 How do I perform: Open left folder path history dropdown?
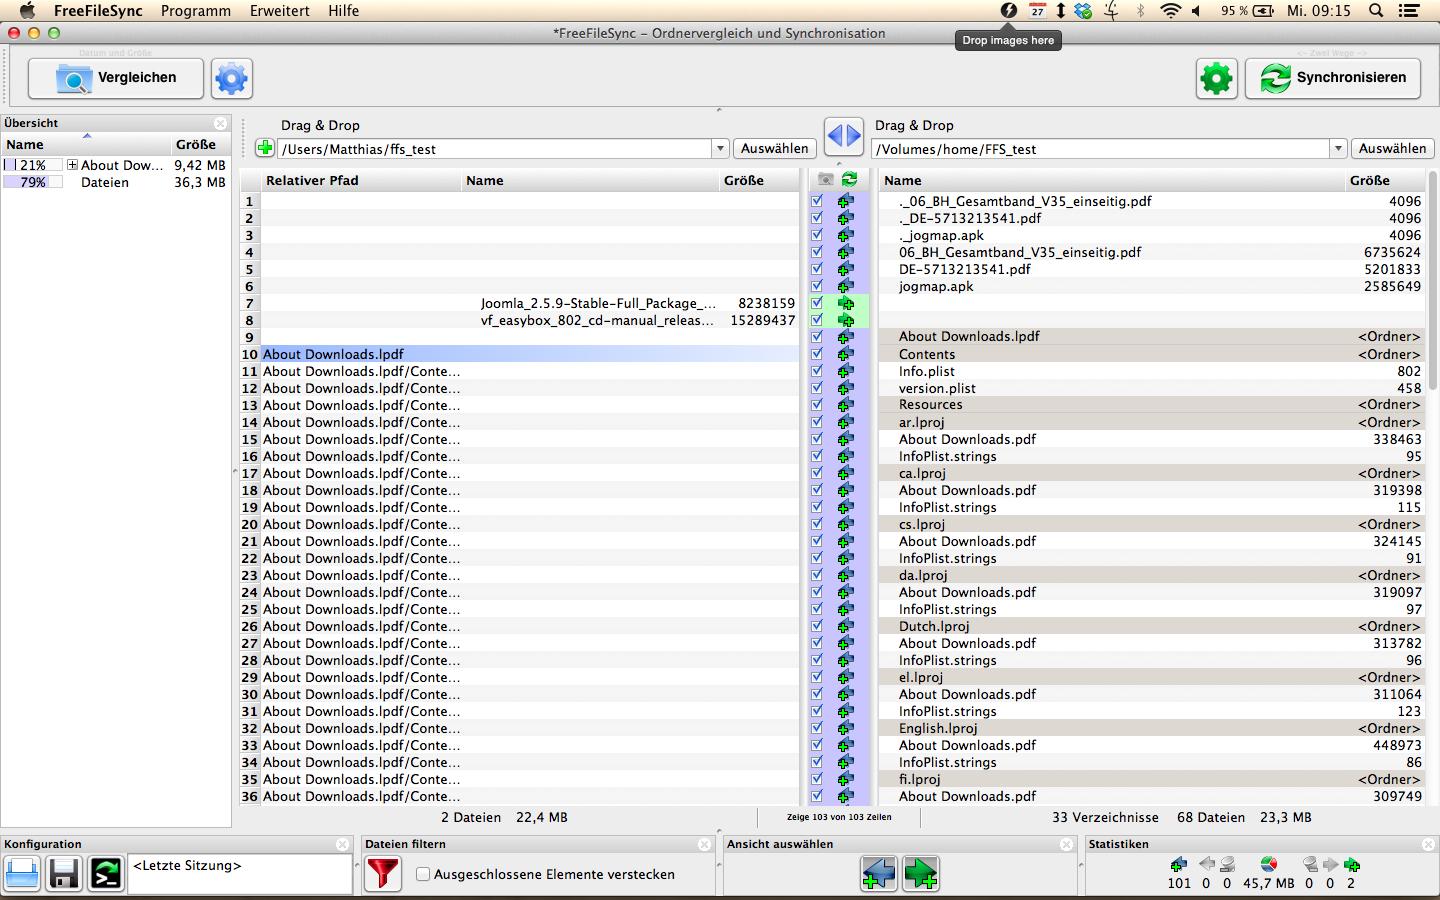coord(720,149)
